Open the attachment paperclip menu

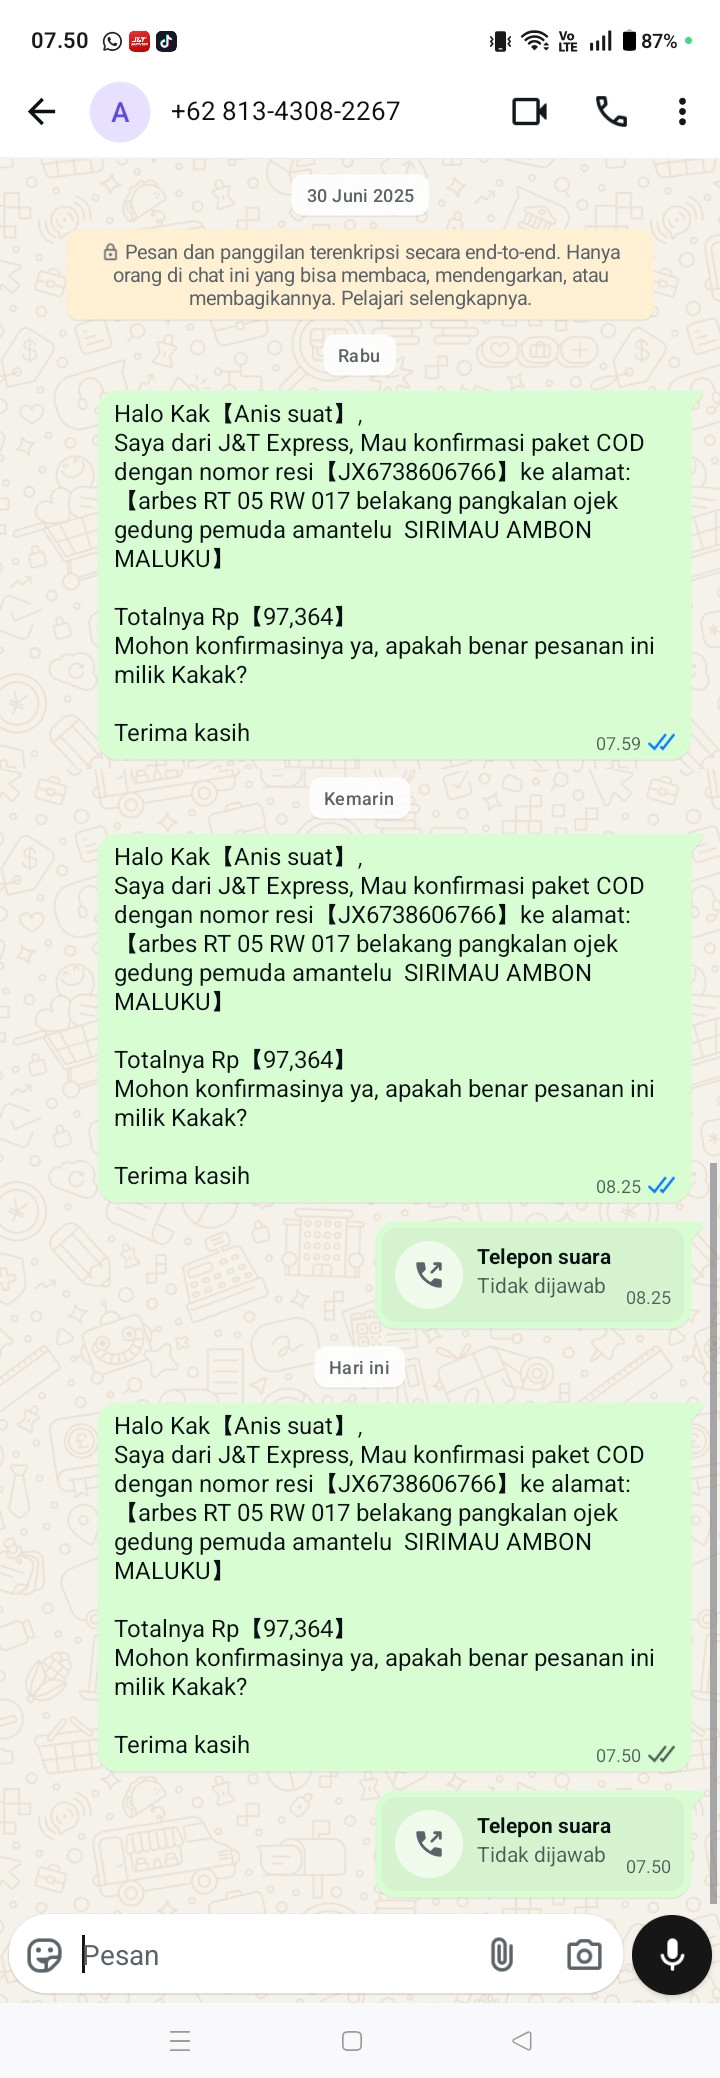[x=502, y=1955]
